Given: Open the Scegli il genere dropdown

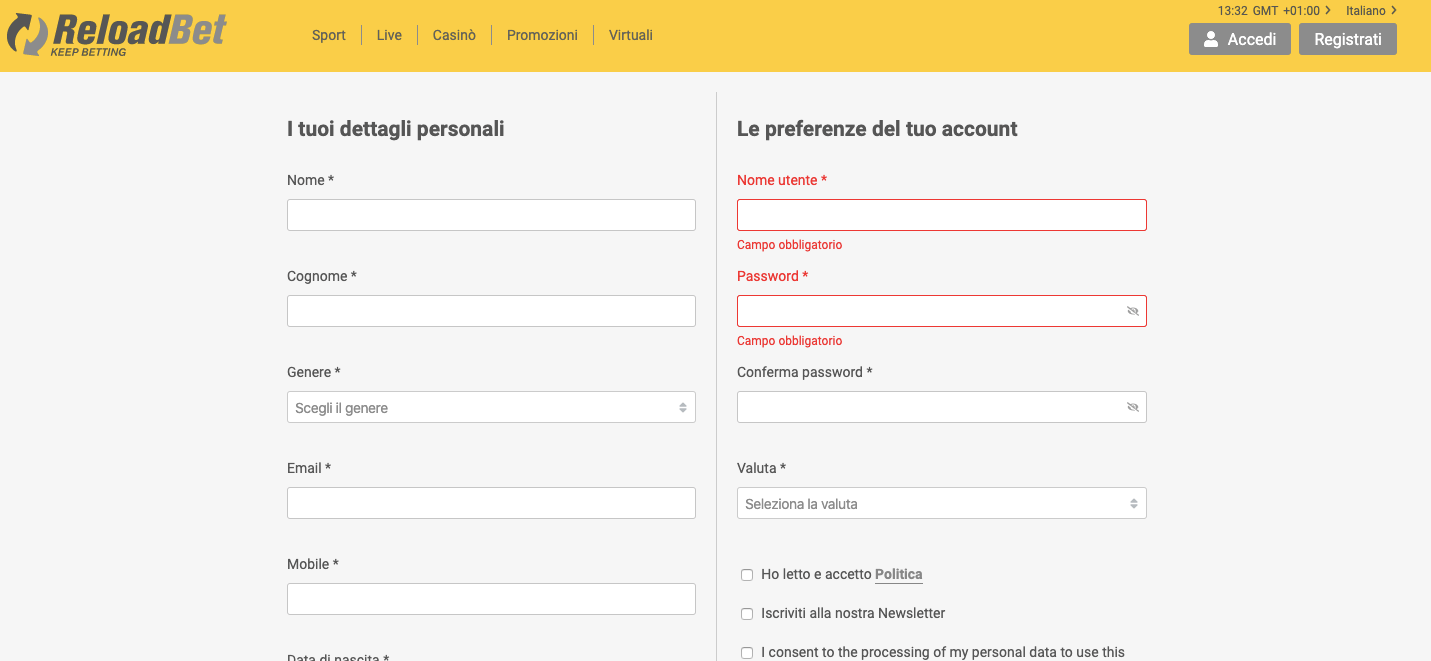Looking at the screenshot, I should click(x=491, y=407).
